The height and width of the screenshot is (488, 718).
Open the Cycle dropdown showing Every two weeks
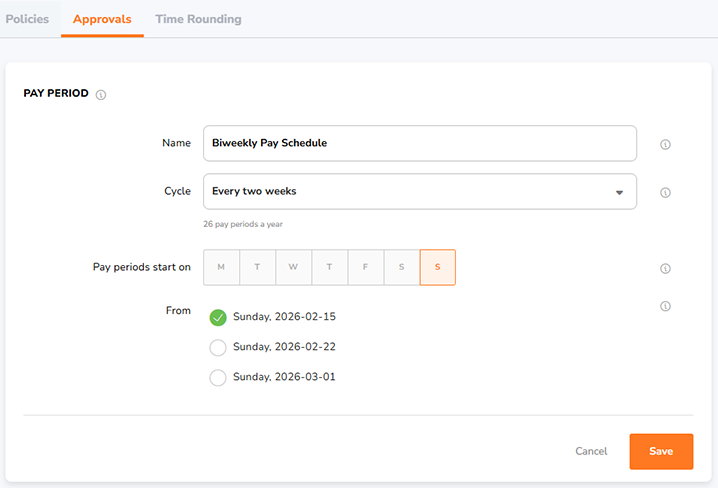(x=419, y=192)
